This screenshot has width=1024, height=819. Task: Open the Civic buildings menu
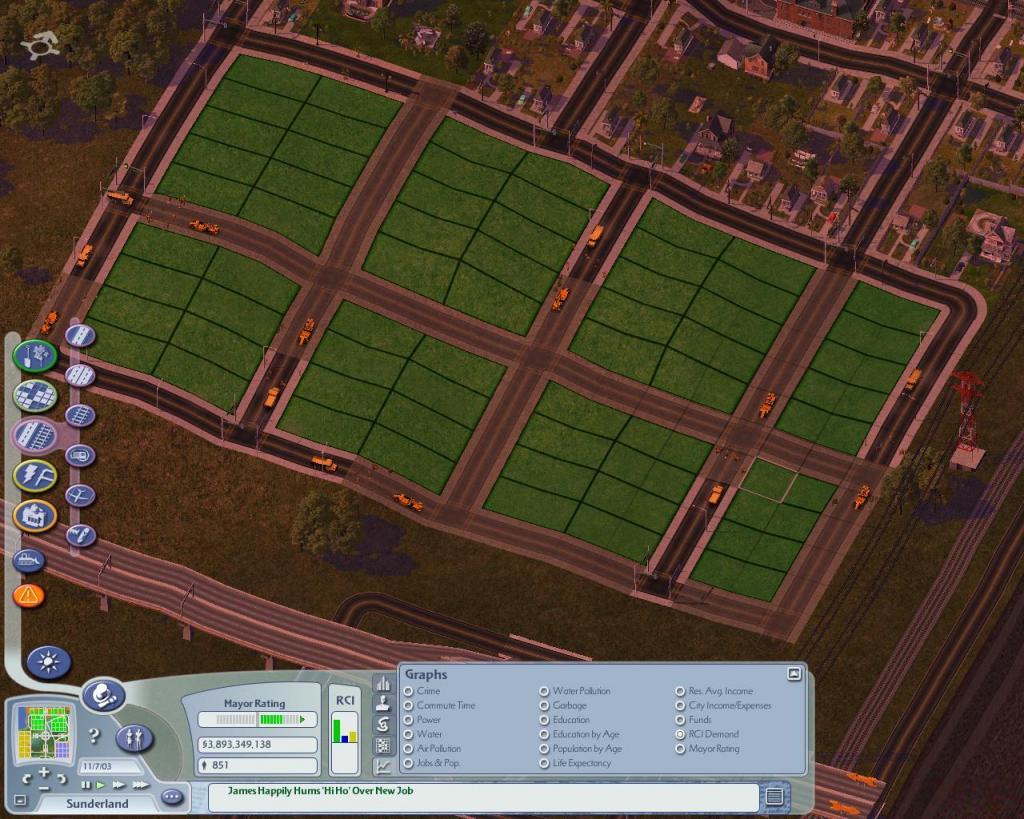[x=35, y=515]
